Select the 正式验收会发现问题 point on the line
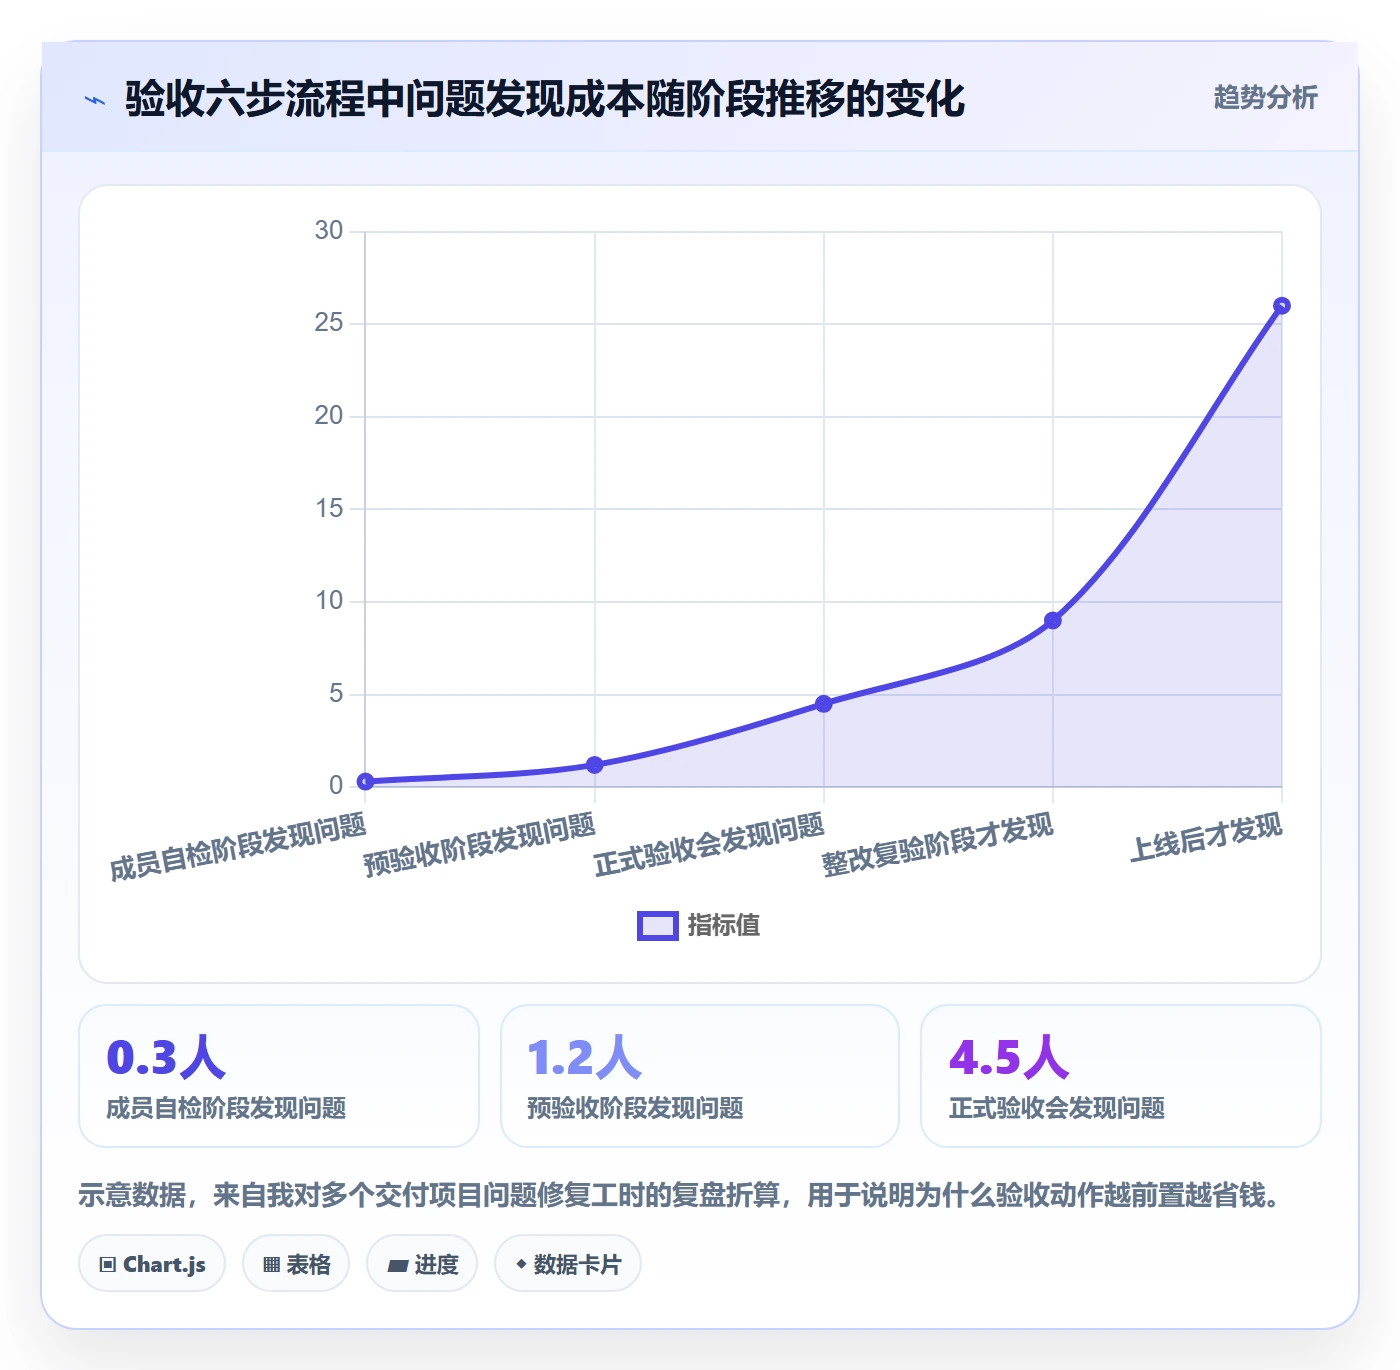This screenshot has height=1370, width=1400. coord(824,704)
